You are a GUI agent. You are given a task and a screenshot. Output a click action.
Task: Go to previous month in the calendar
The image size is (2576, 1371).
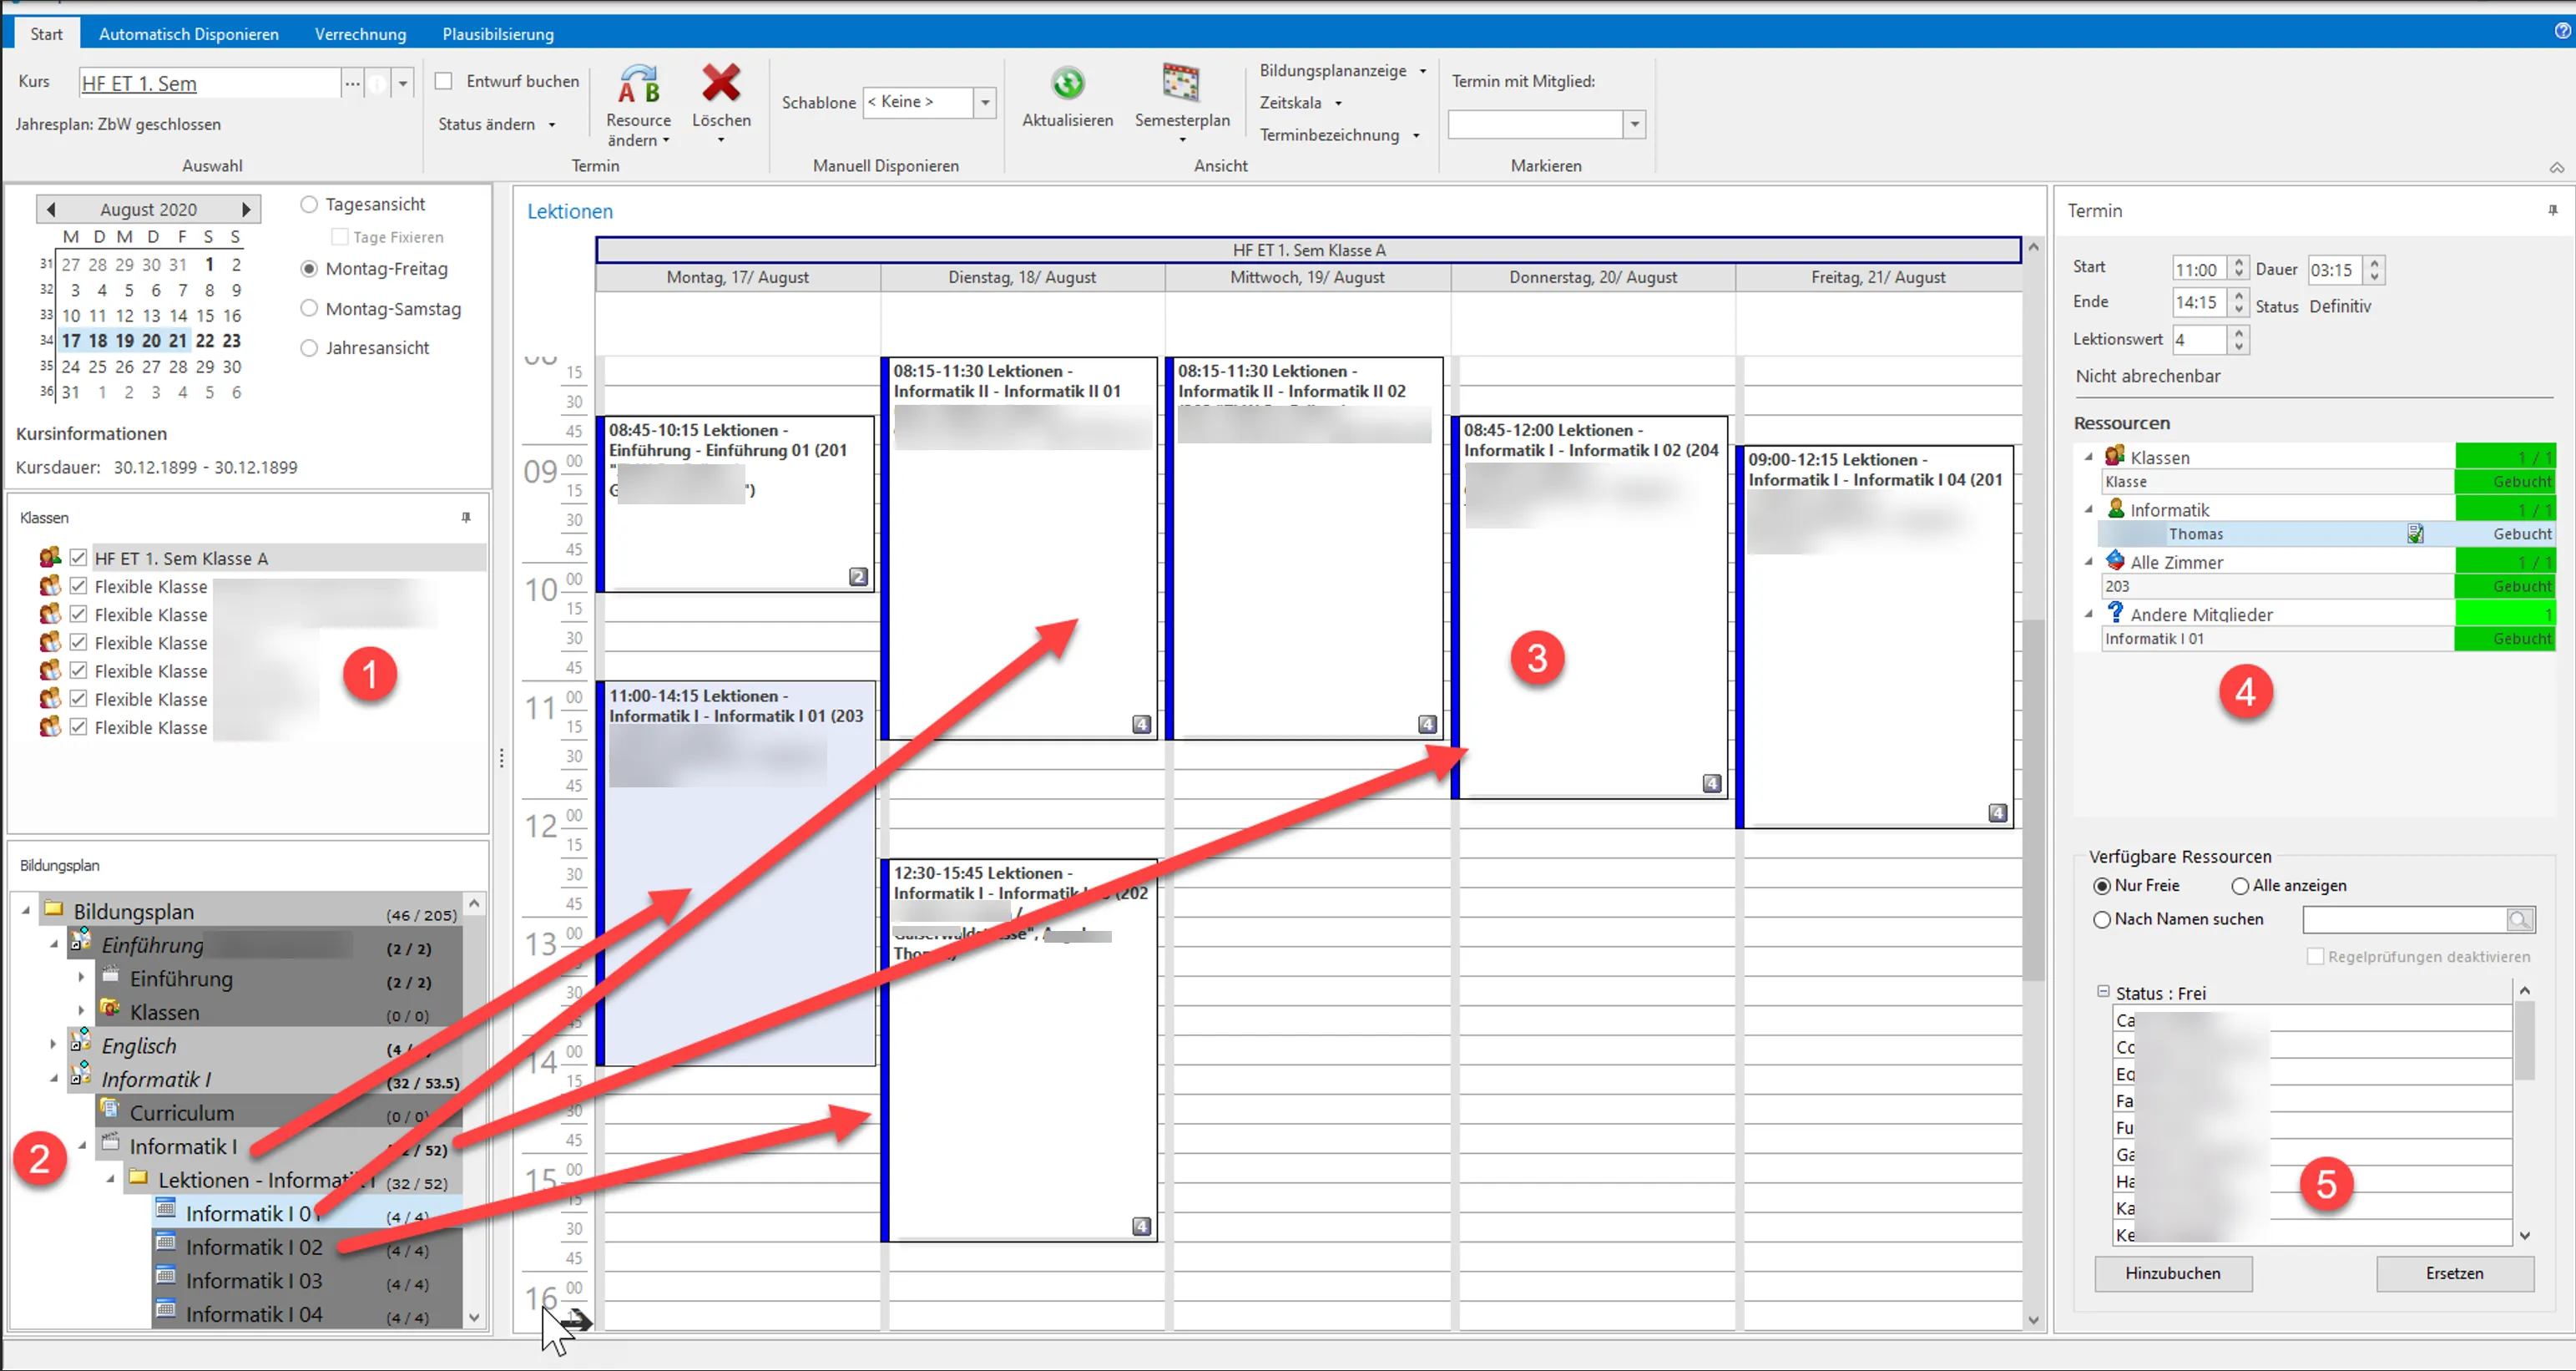[x=51, y=209]
